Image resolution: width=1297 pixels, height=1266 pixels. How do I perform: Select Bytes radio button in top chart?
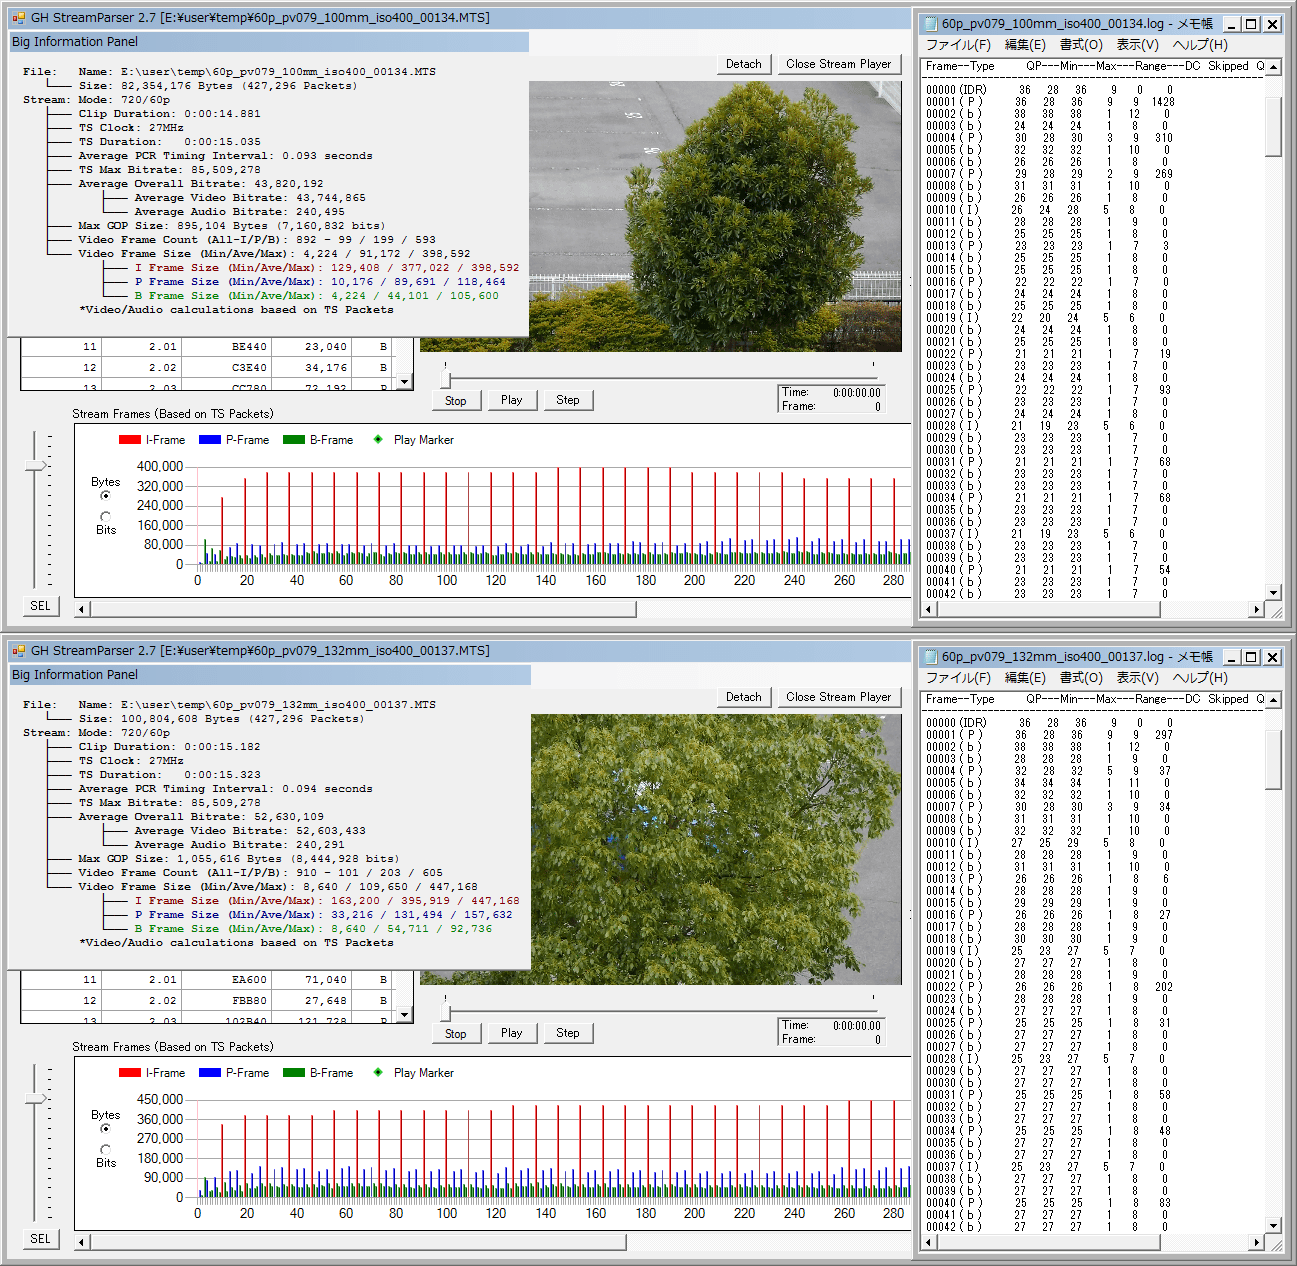(x=106, y=496)
